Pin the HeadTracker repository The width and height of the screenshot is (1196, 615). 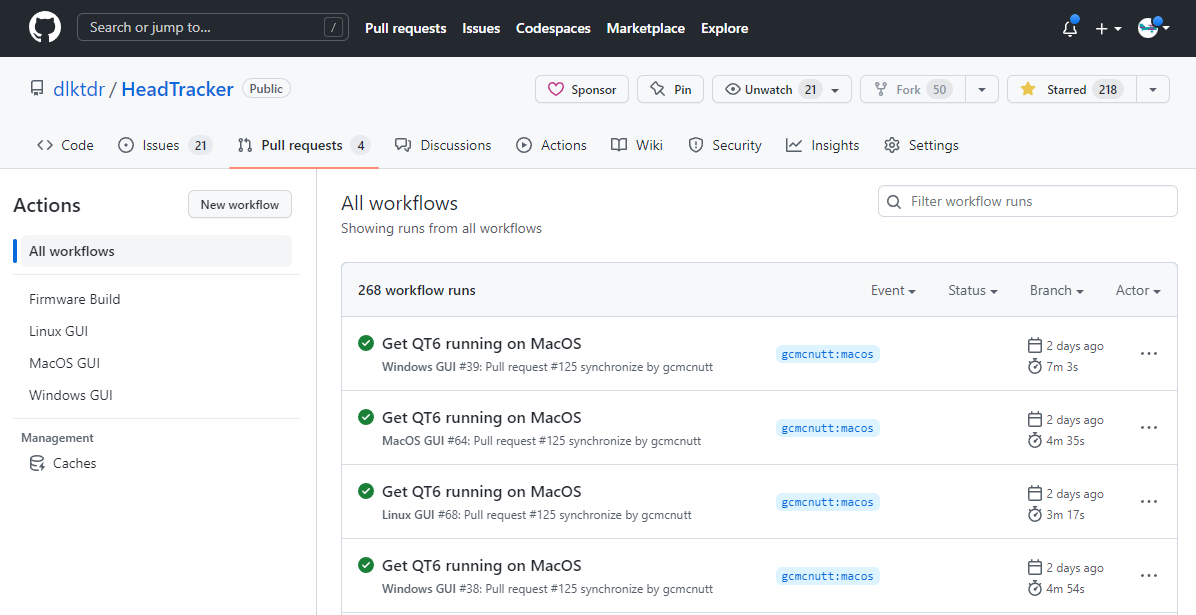(x=670, y=90)
